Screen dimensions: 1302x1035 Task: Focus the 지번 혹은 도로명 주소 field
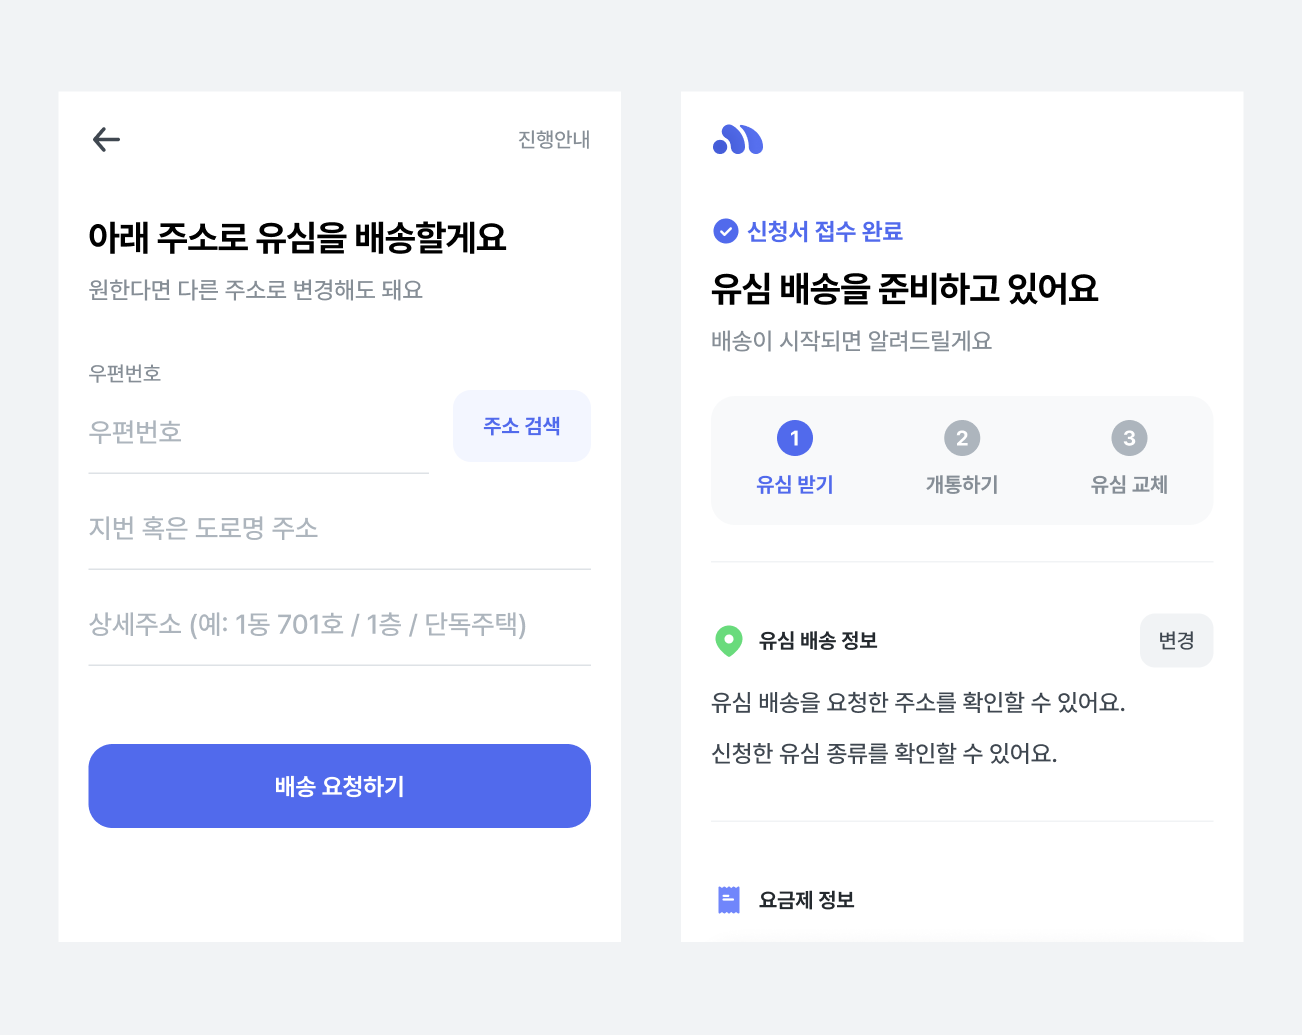(340, 528)
